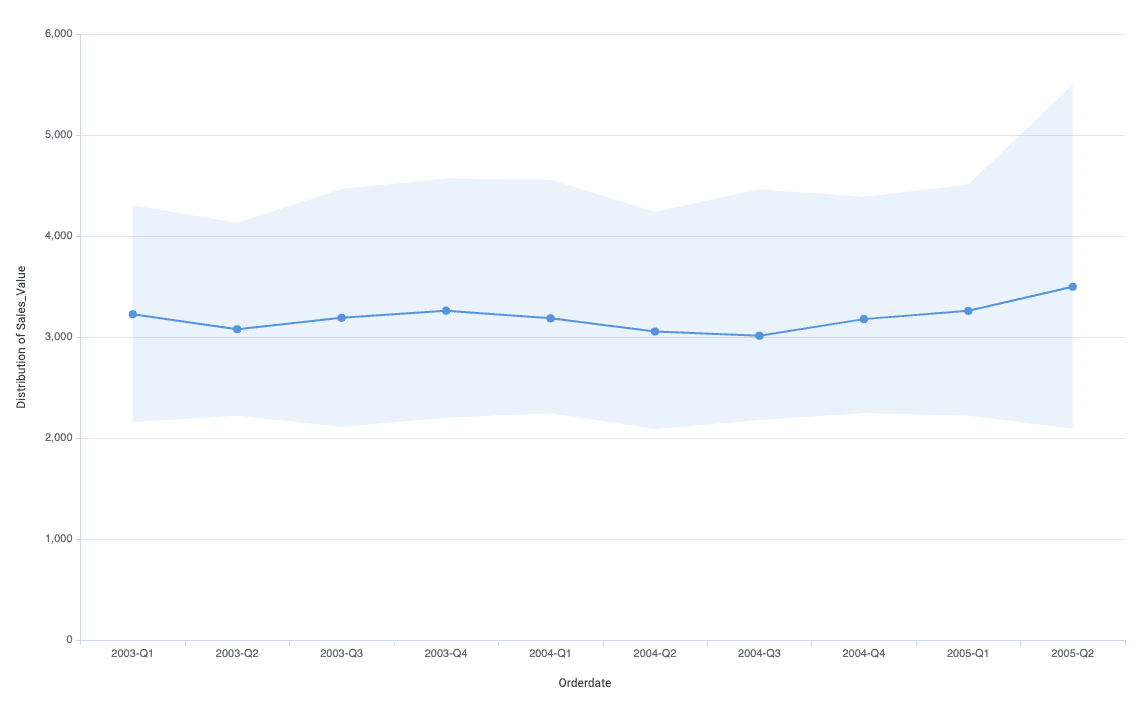1140x704 pixels.
Task: Click the 2003-Q3 line data point
Action: (342, 318)
